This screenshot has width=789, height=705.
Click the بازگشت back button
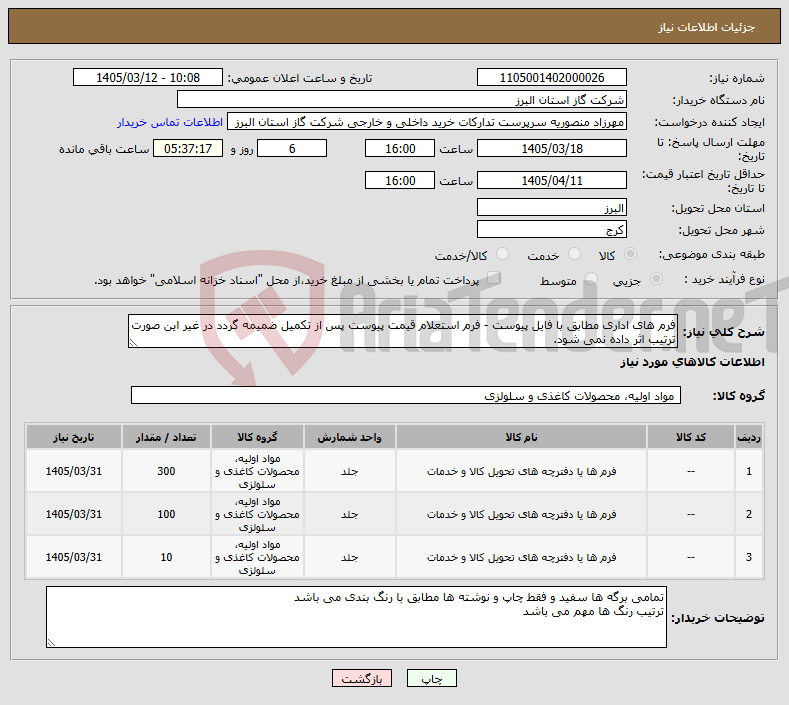[362, 678]
